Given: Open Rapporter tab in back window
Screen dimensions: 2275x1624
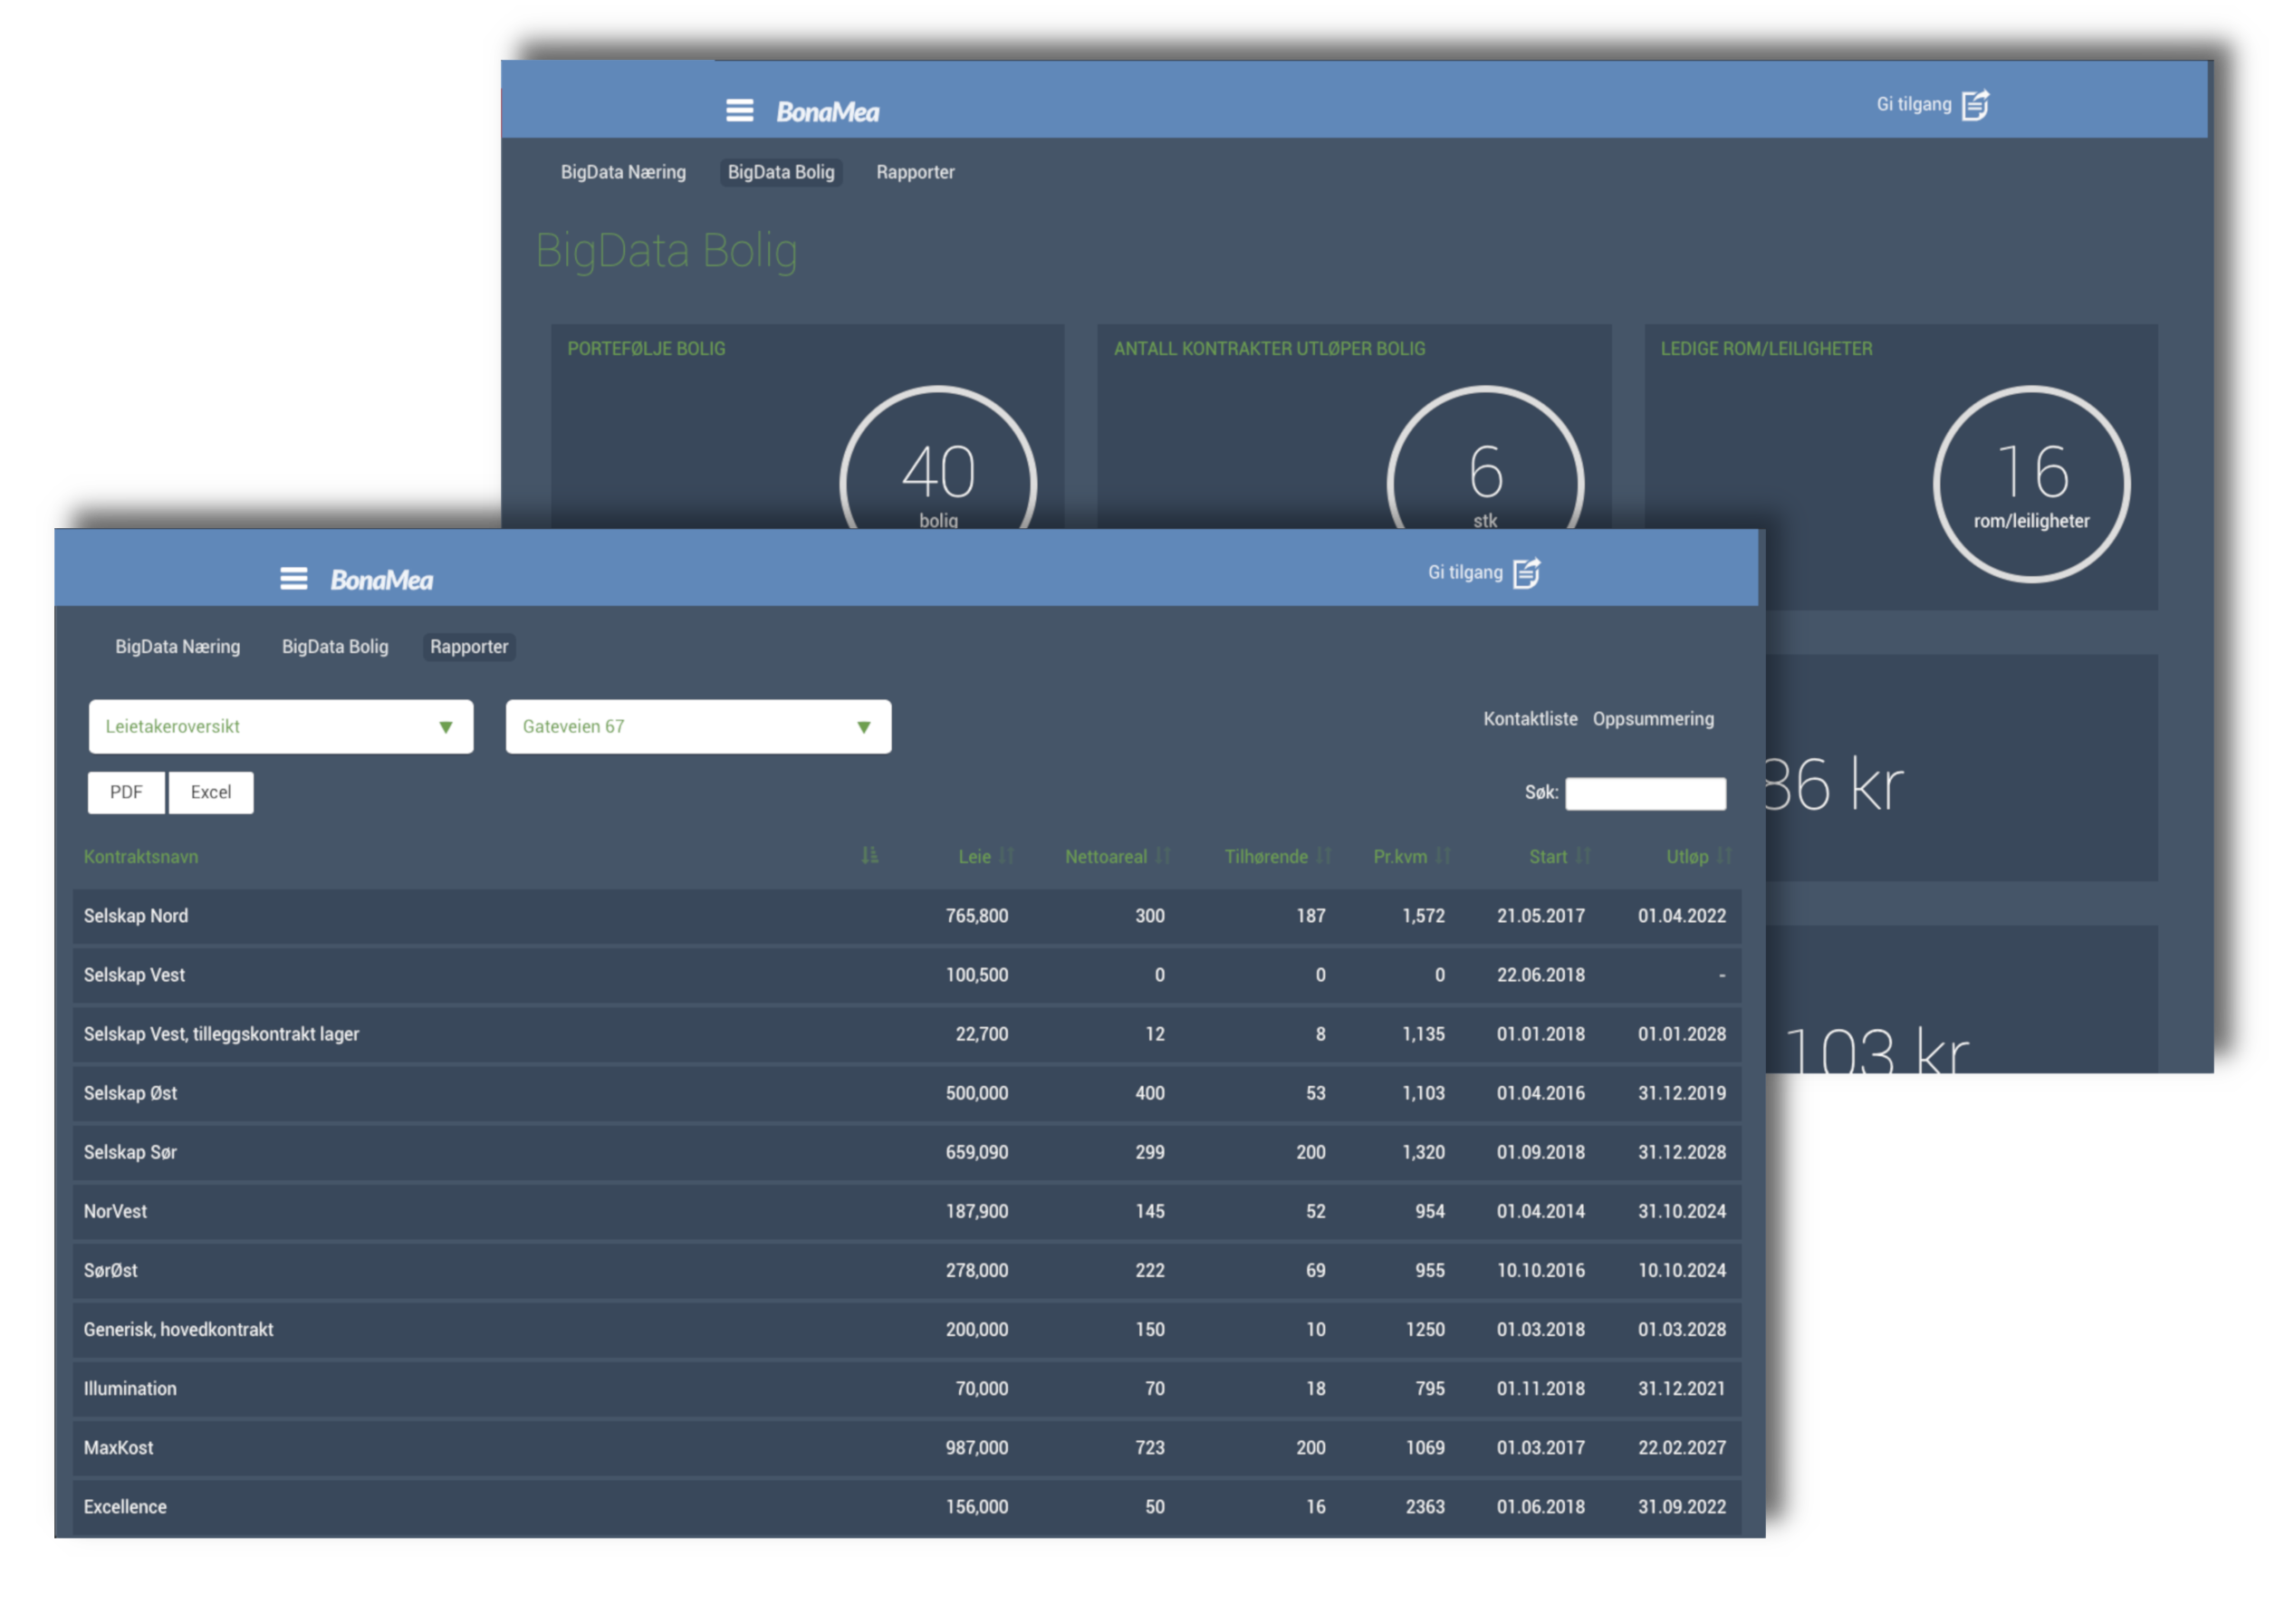Looking at the screenshot, I should (x=915, y=172).
